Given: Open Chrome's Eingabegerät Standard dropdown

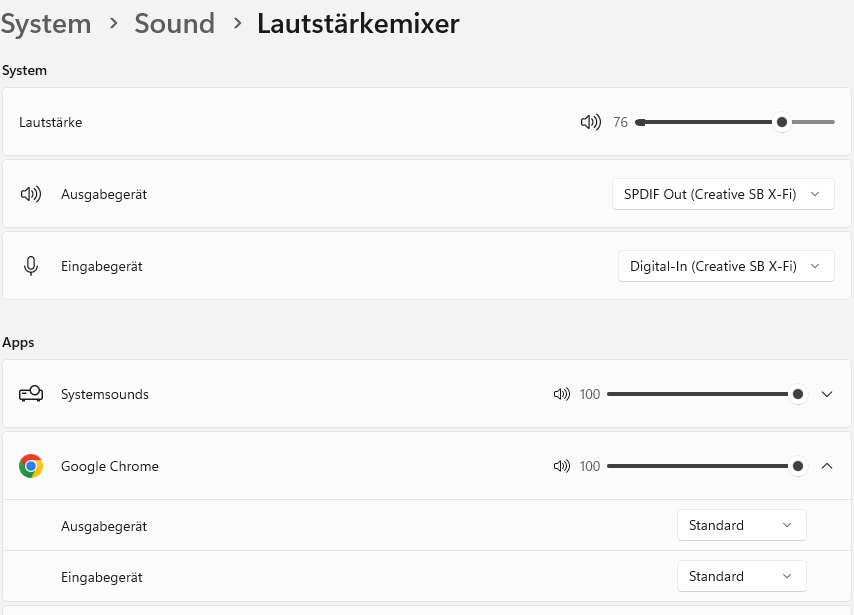Looking at the screenshot, I should point(741,576).
